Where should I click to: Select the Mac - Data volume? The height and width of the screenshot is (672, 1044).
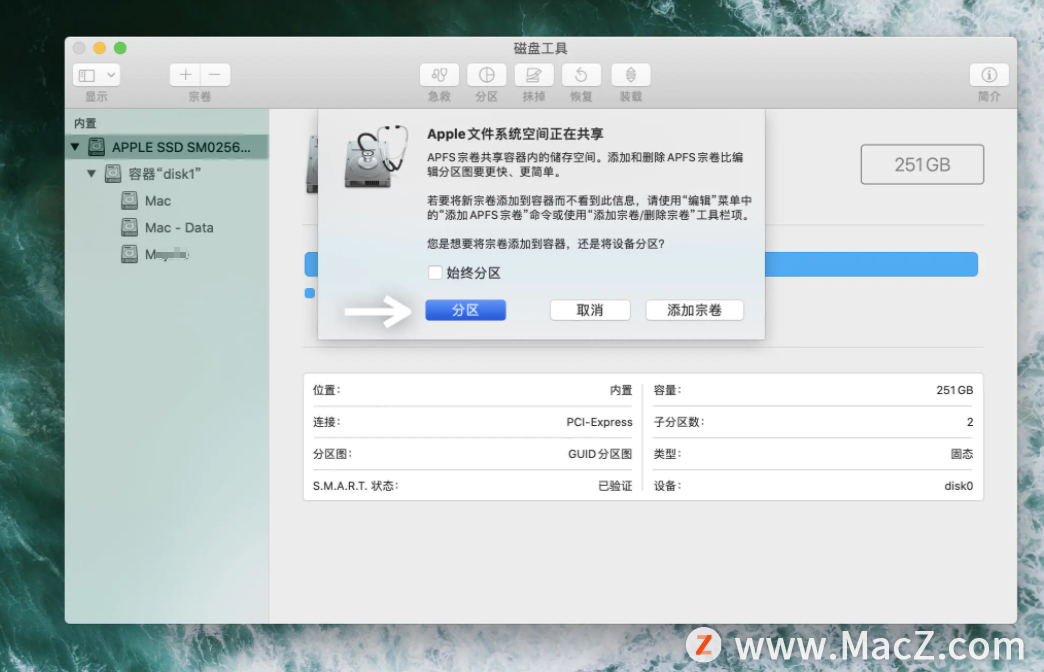(167, 227)
